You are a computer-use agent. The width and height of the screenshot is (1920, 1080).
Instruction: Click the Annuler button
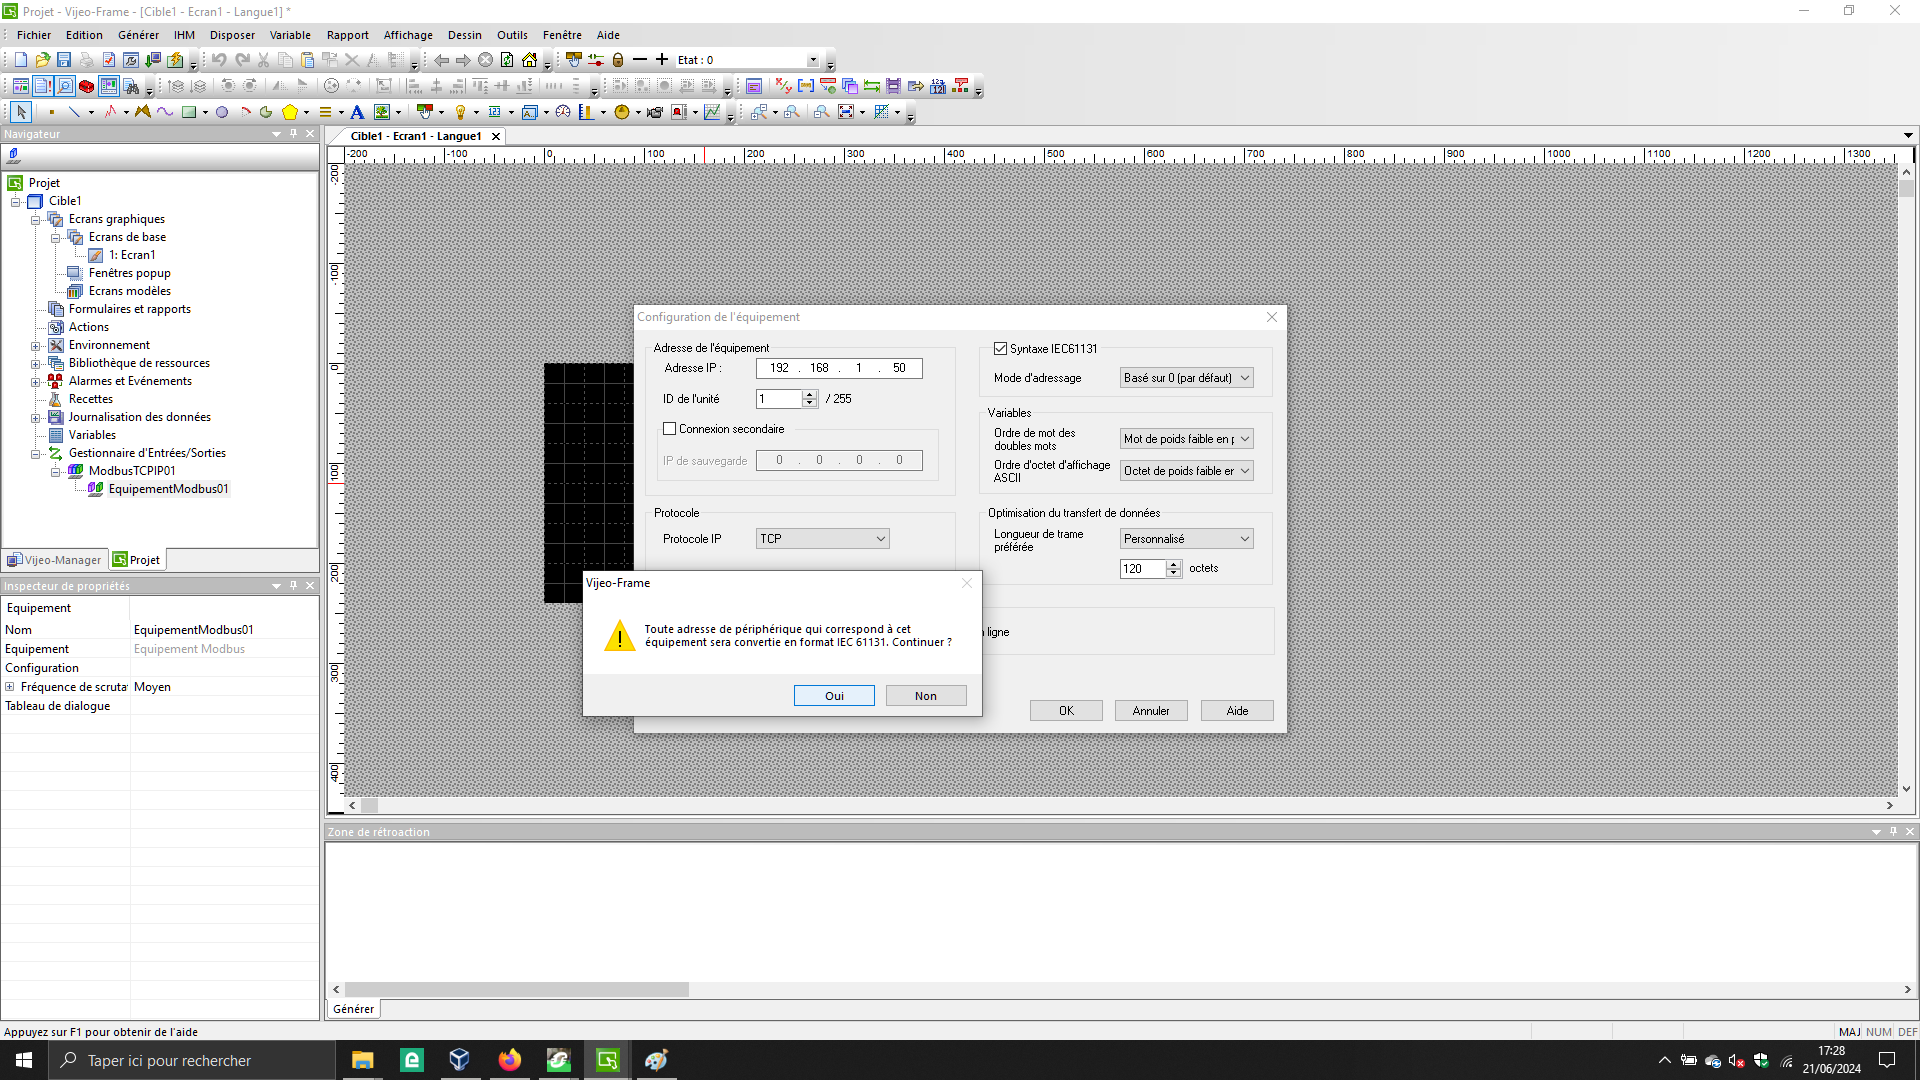1150,711
